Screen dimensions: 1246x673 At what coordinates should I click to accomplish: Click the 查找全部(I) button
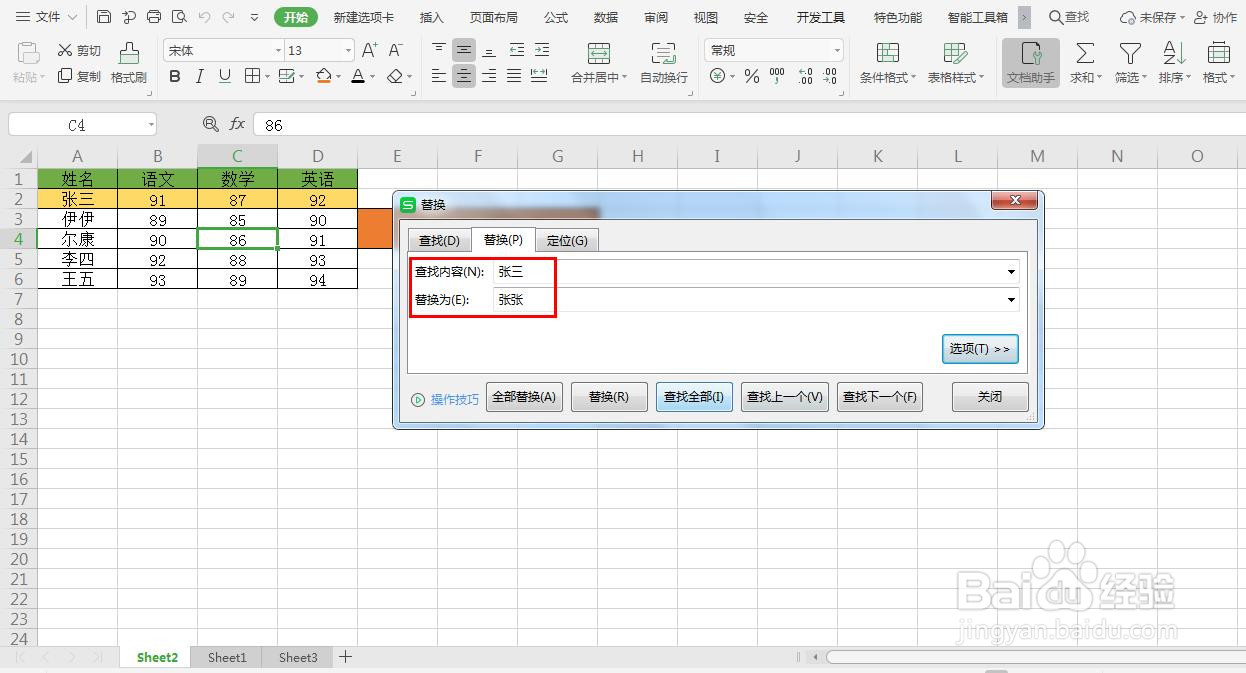tap(694, 397)
